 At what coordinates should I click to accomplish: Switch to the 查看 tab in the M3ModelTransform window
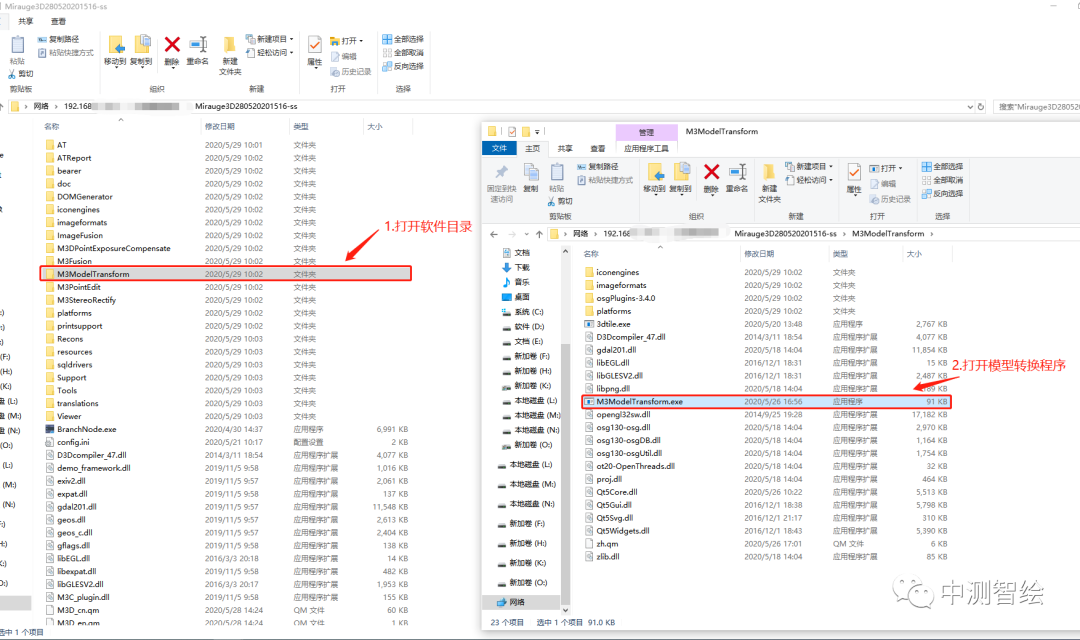click(597, 148)
